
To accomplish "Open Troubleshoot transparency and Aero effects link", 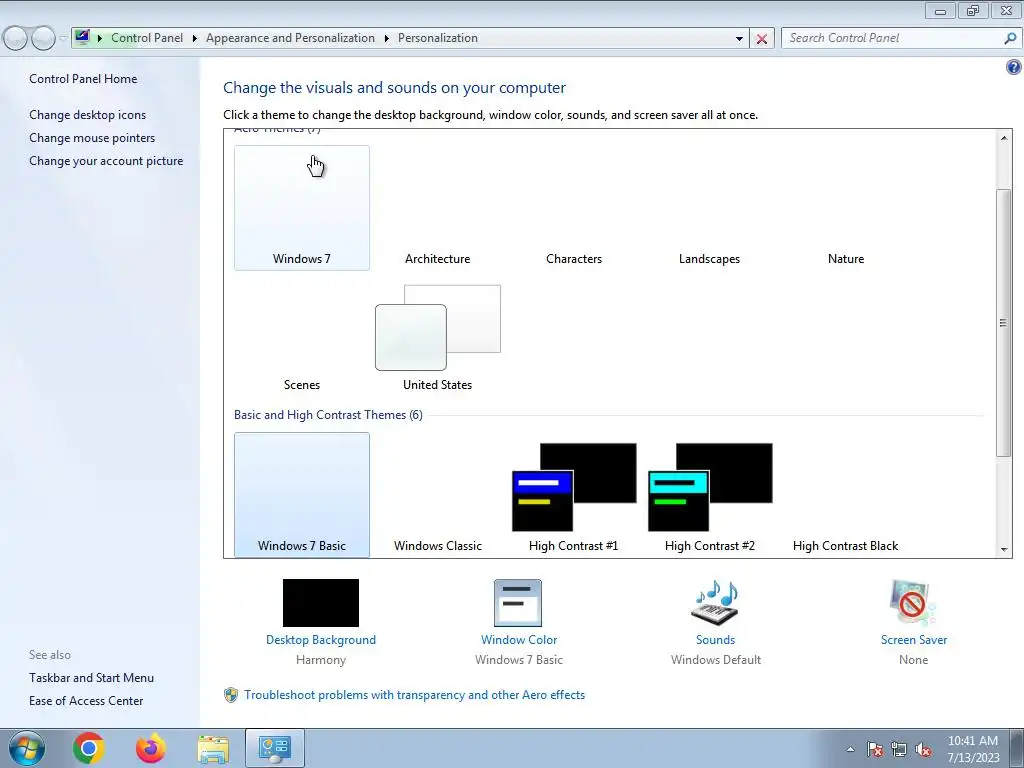I will [x=415, y=695].
